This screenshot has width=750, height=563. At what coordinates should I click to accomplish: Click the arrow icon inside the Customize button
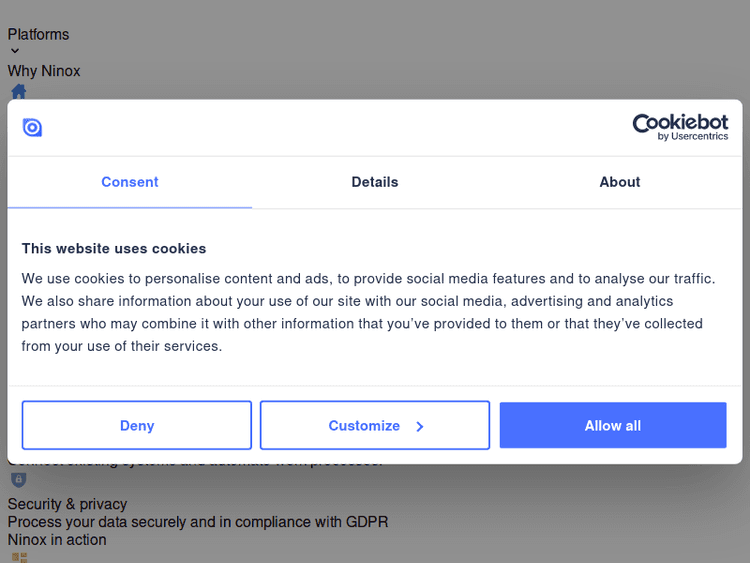(x=420, y=426)
